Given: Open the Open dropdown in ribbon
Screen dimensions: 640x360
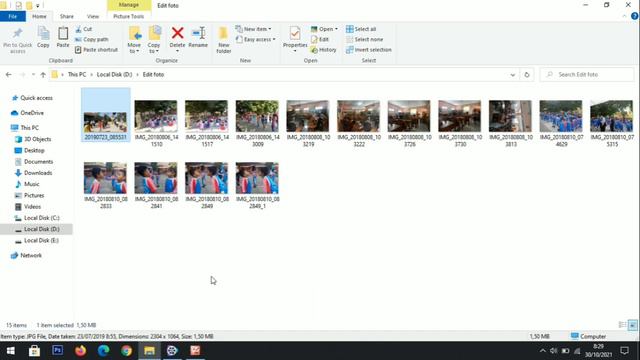Looking at the screenshot, I should click(324, 29).
